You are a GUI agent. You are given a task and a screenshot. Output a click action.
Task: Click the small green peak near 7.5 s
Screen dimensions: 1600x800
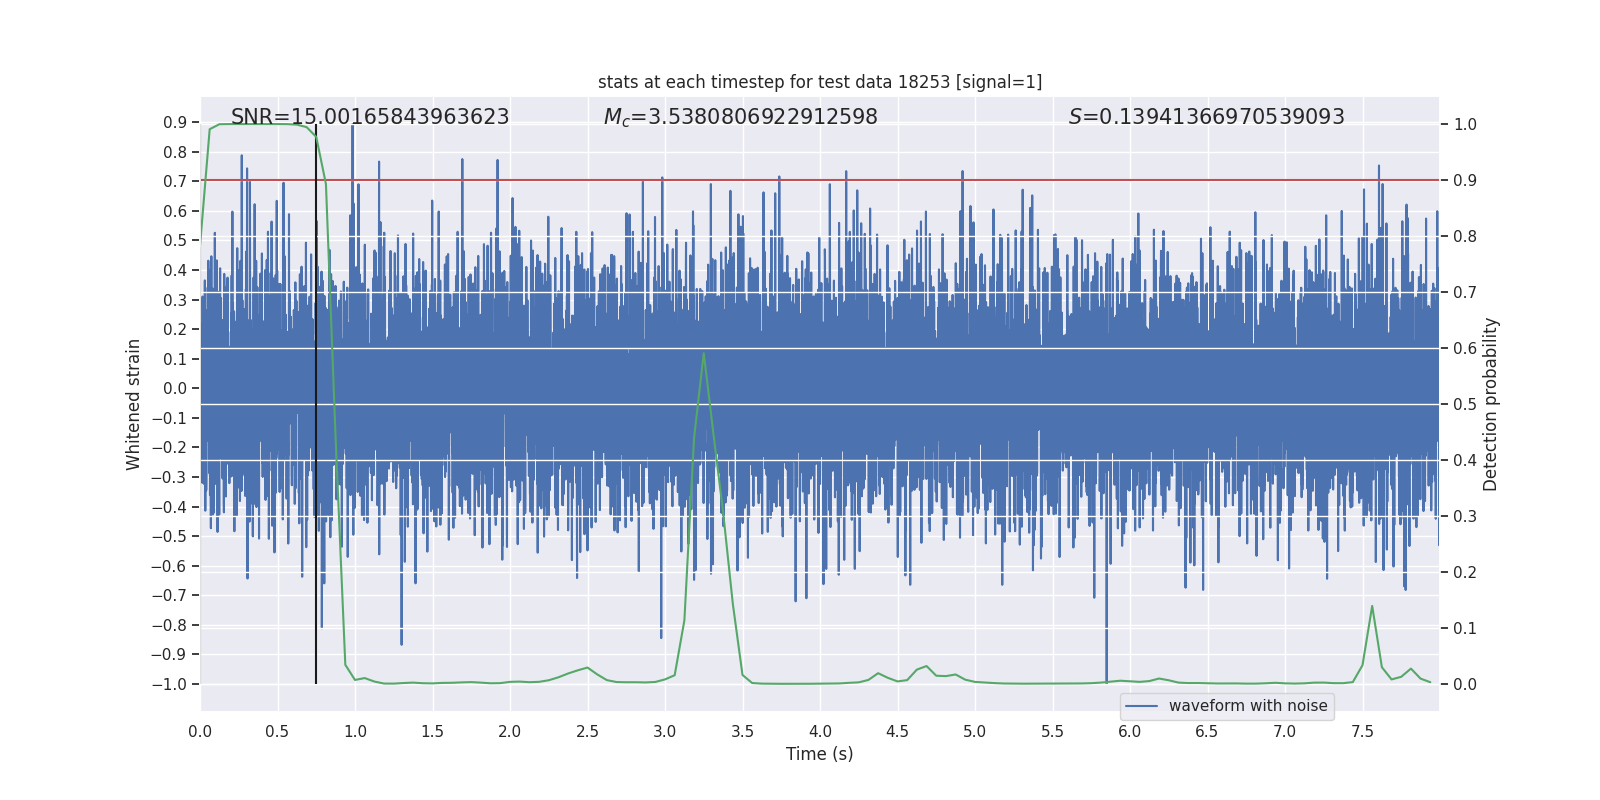[1372, 606]
